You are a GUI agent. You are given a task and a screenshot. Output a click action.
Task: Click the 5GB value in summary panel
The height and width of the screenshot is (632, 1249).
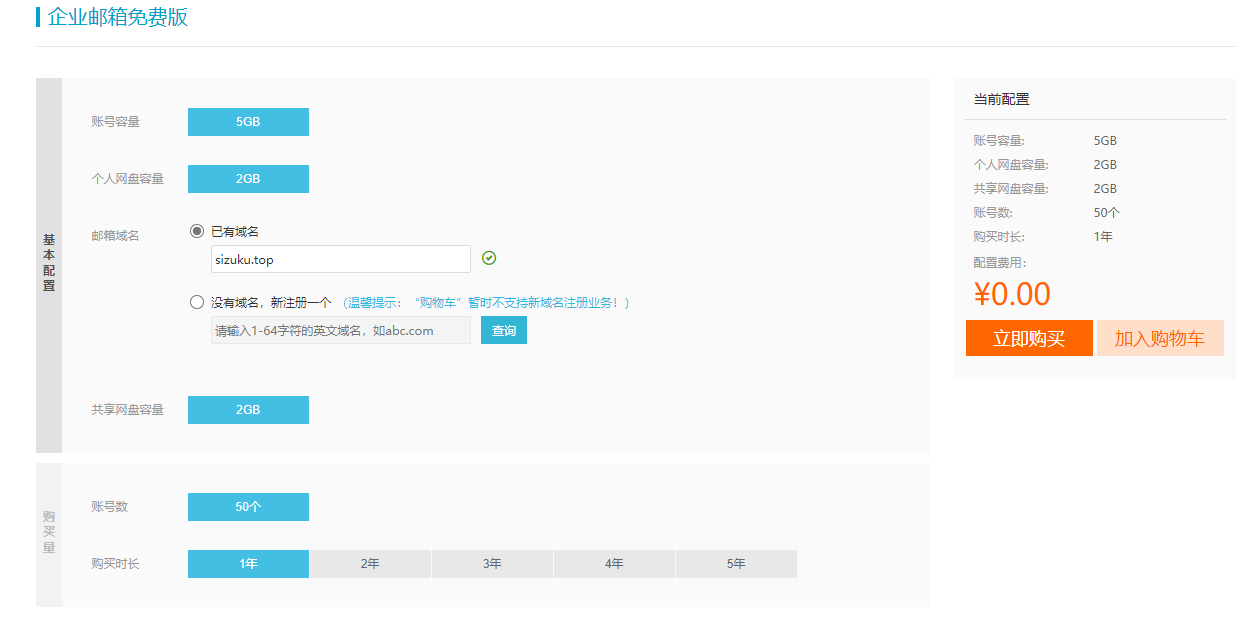(x=1105, y=141)
